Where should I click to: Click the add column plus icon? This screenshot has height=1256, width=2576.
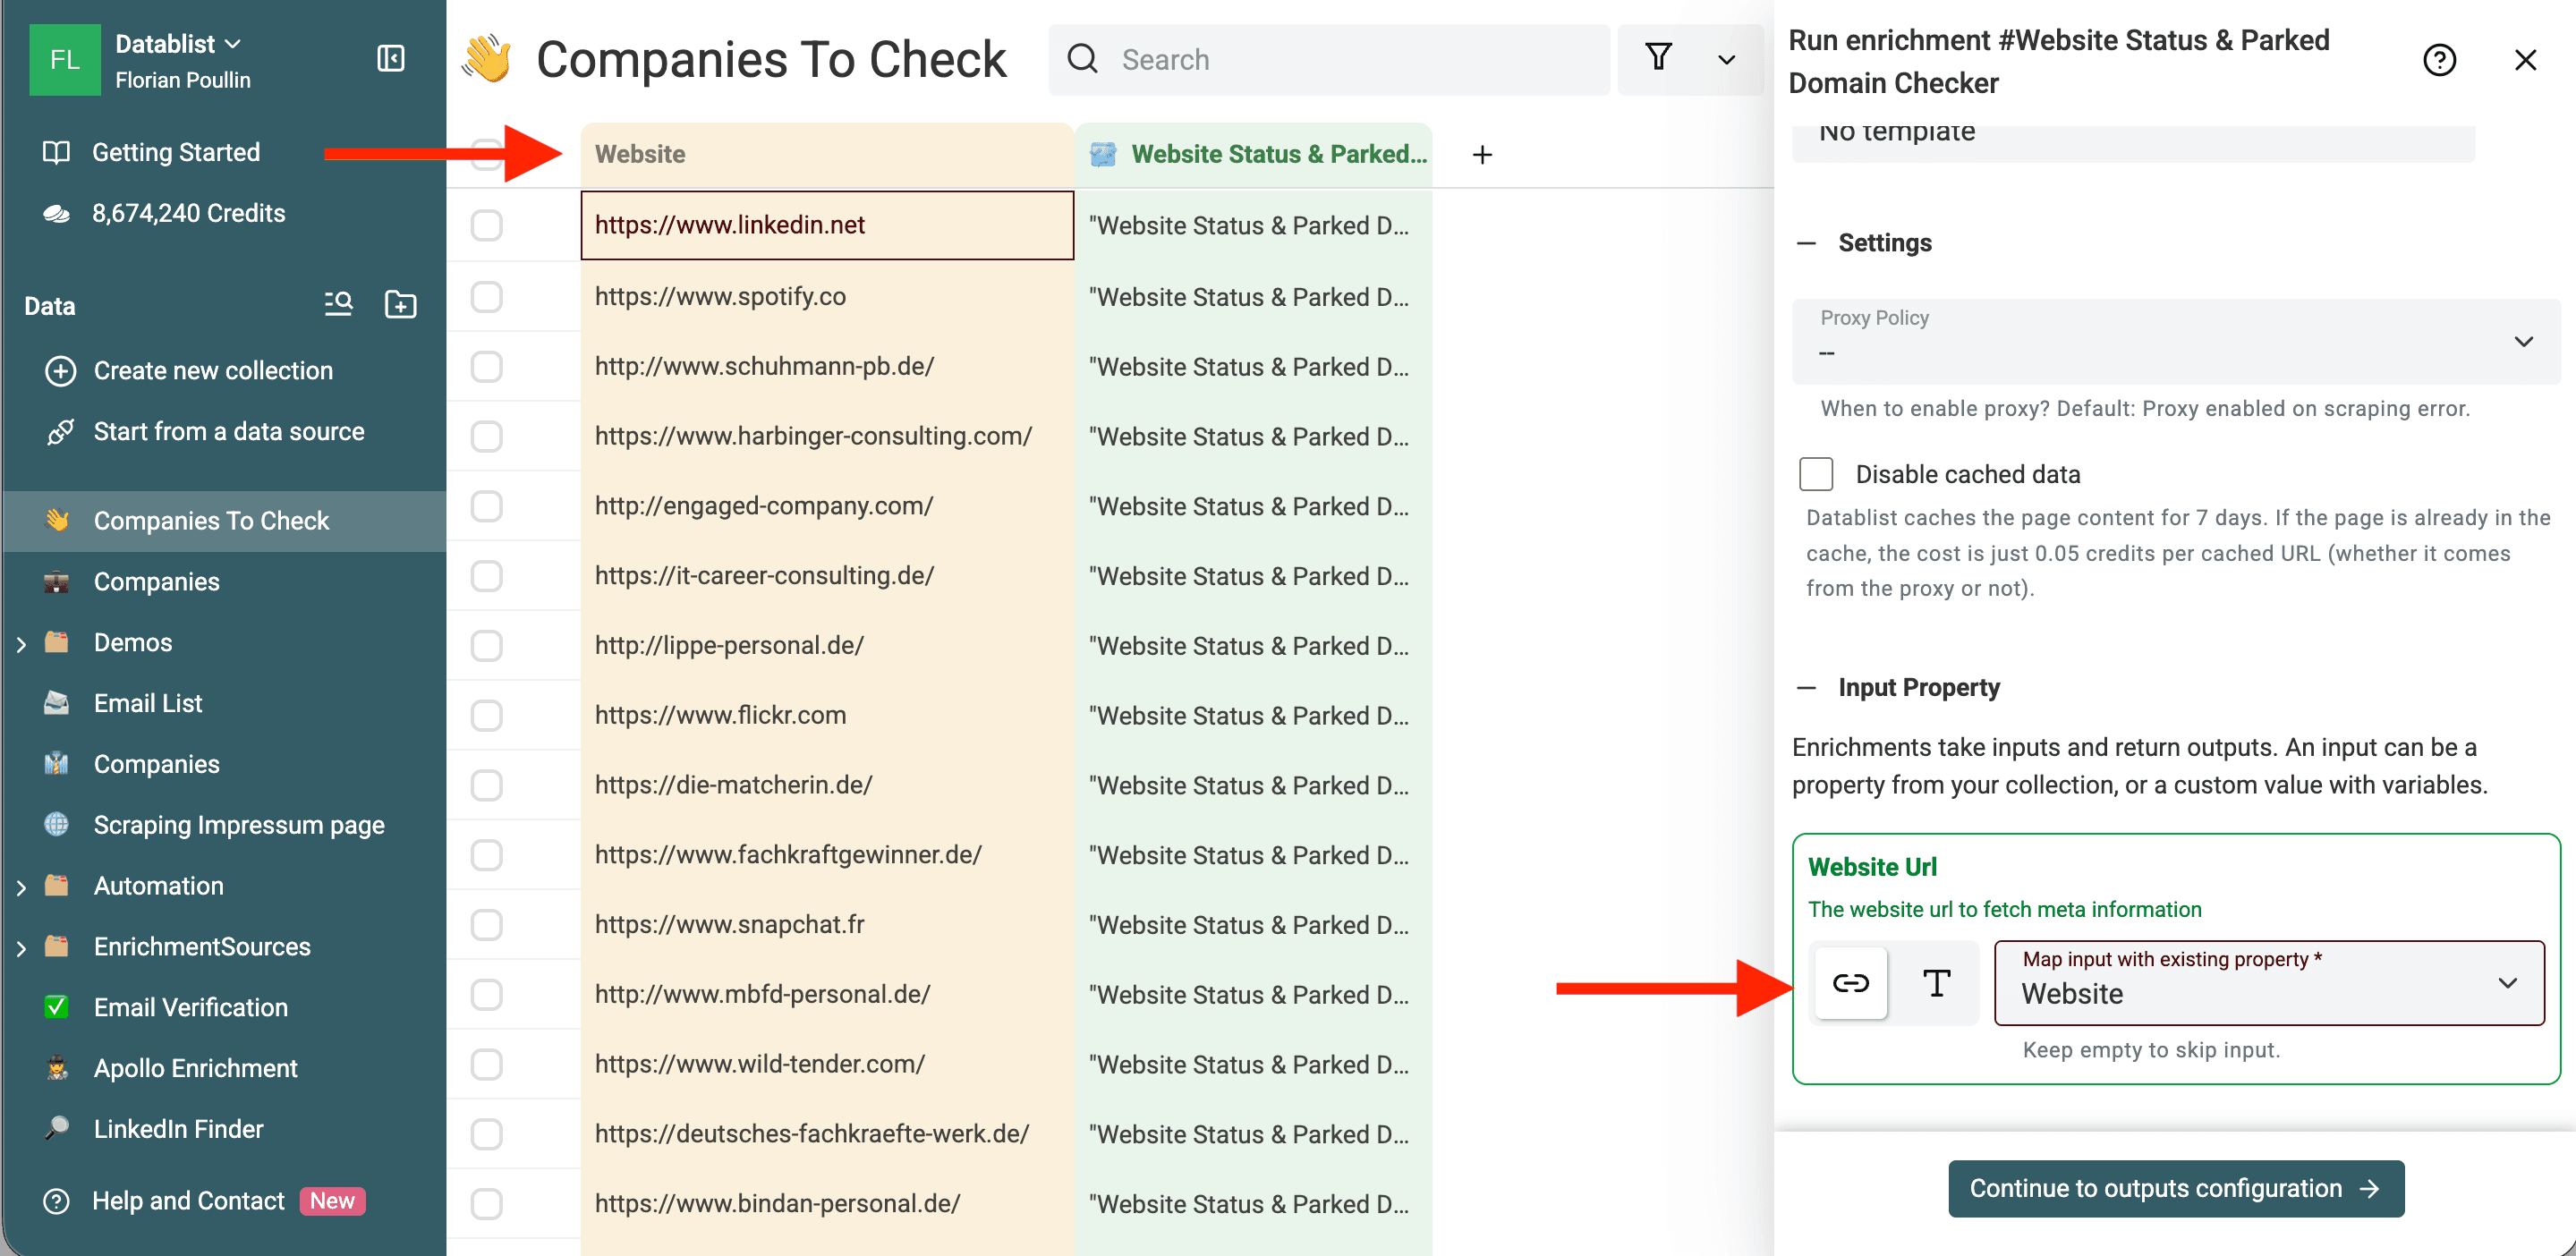[x=1482, y=154]
